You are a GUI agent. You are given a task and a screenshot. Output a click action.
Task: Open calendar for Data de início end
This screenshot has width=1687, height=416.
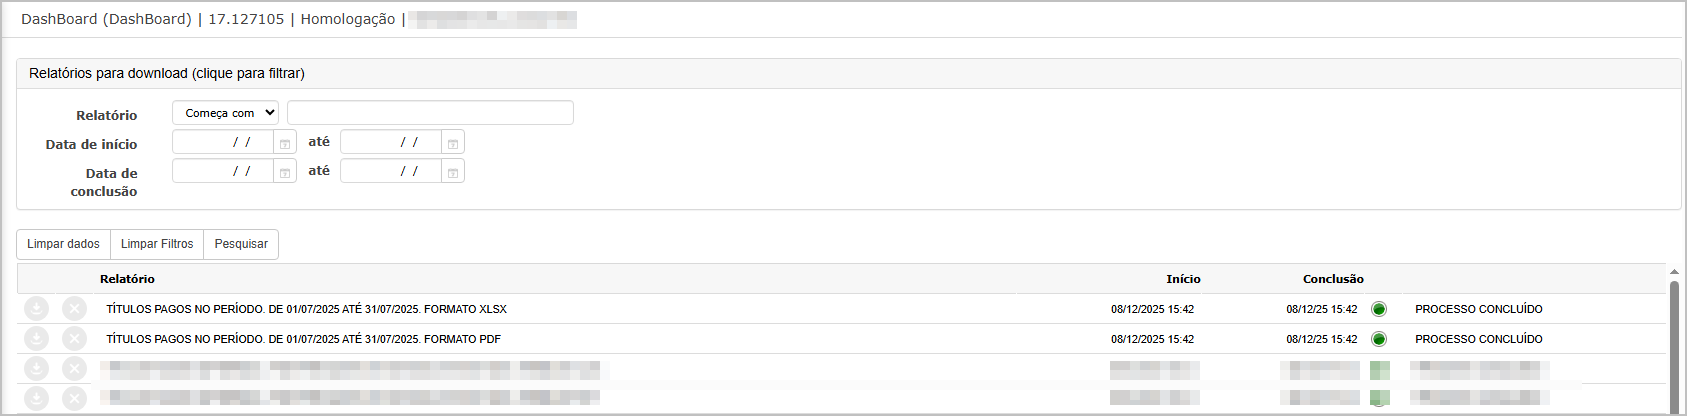[x=453, y=143]
